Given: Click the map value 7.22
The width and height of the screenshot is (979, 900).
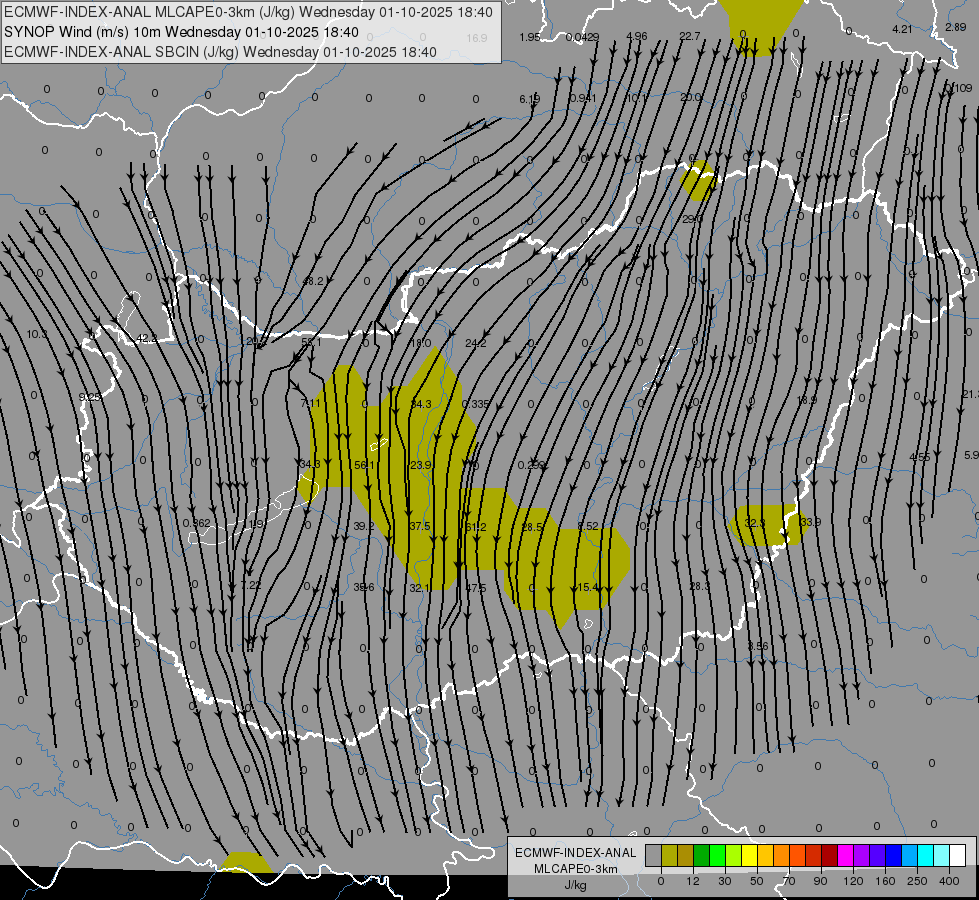Looking at the screenshot, I should tap(251, 585).
